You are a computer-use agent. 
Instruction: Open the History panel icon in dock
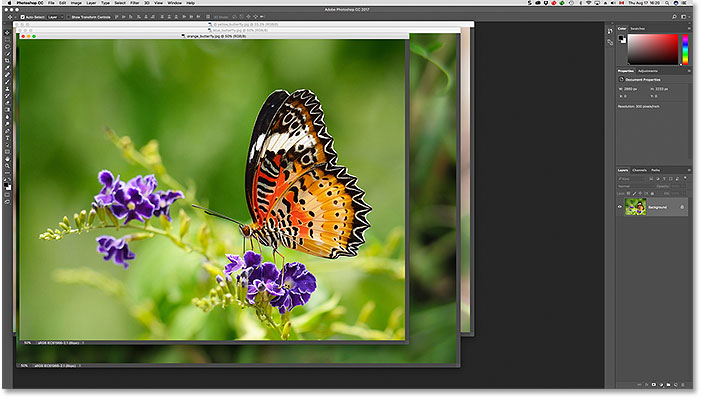pos(610,31)
